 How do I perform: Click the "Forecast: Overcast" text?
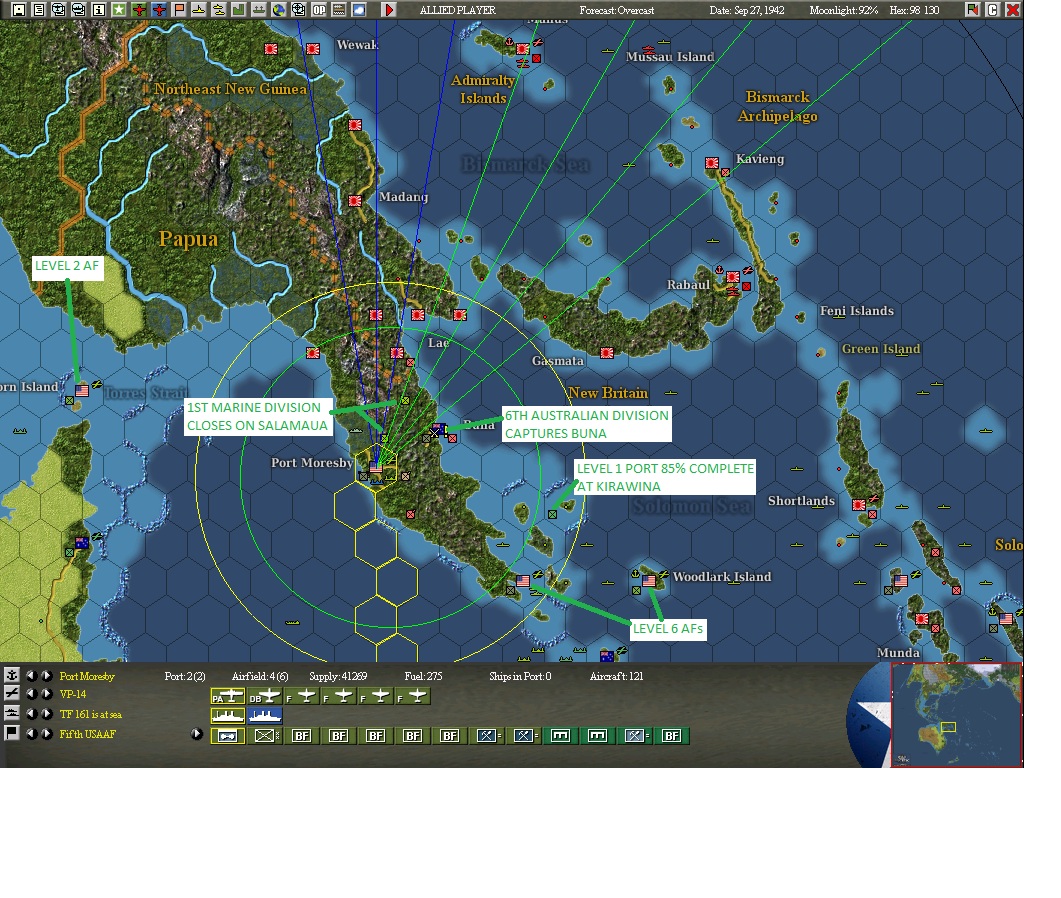pyautogui.click(x=617, y=10)
